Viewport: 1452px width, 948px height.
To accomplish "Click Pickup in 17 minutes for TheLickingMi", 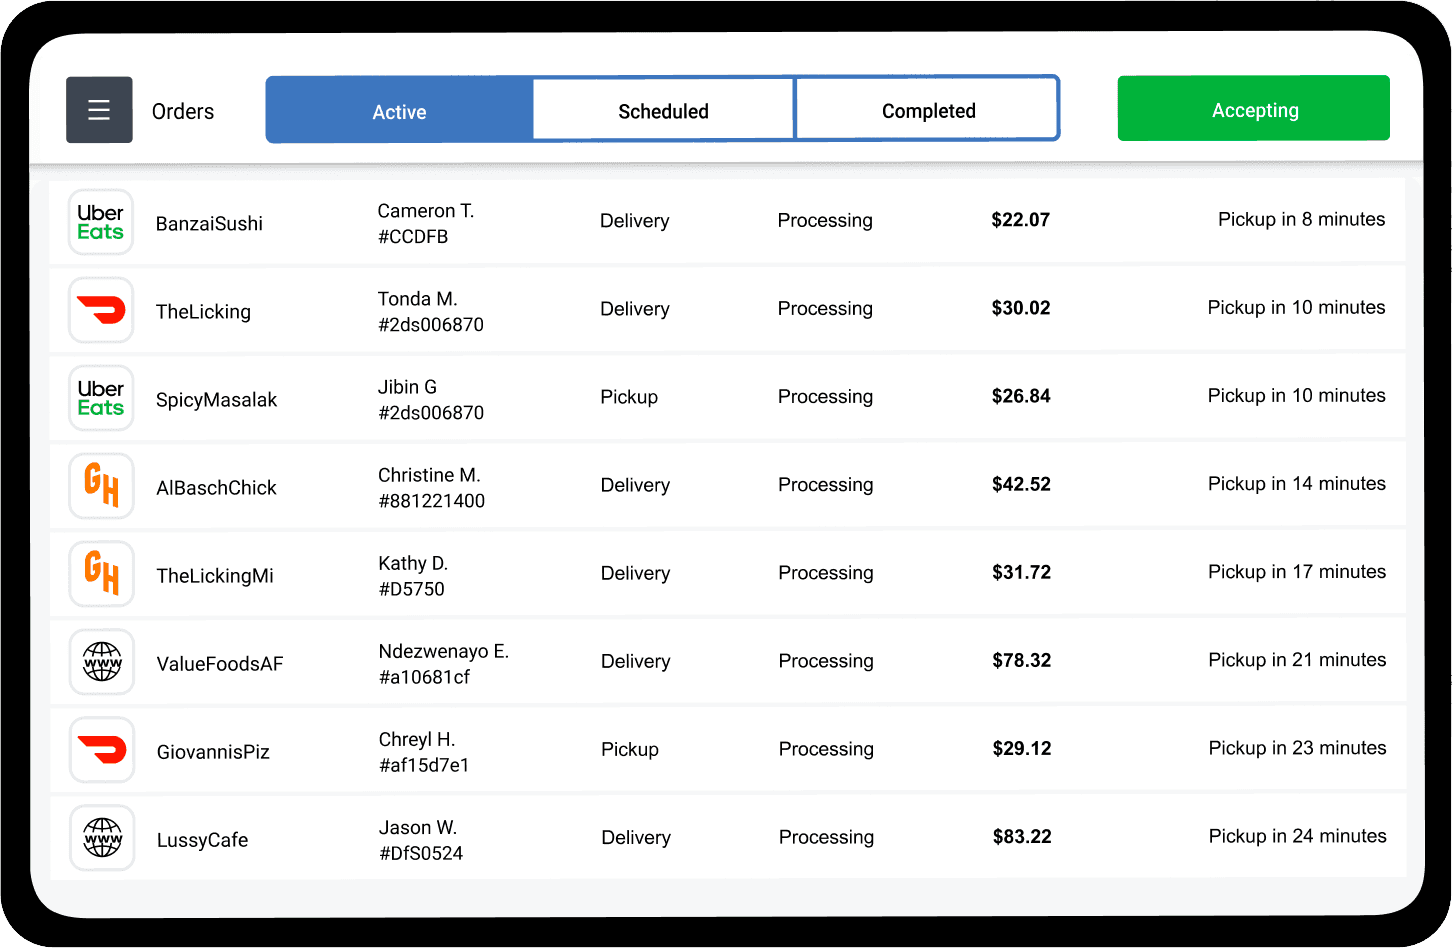I will coord(1296,572).
